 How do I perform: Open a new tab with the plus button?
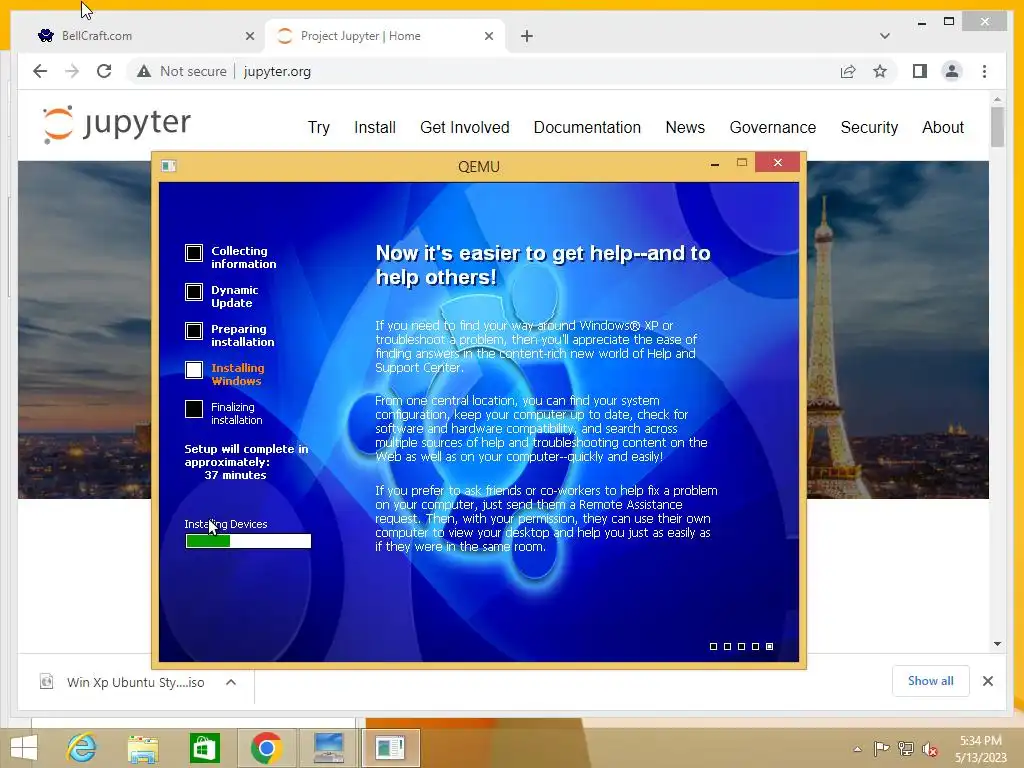click(527, 36)
